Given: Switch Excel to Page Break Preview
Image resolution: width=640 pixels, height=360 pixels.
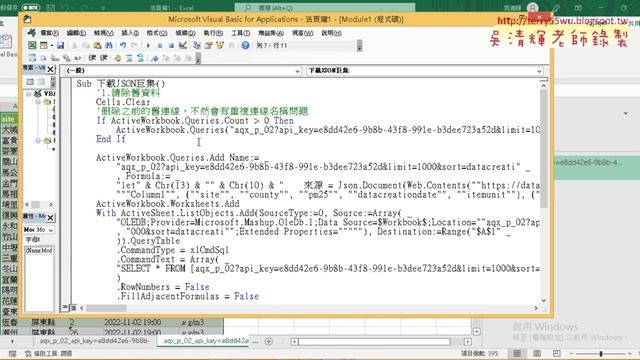Looking at the screenshot, I should click(x=556, y=353).
